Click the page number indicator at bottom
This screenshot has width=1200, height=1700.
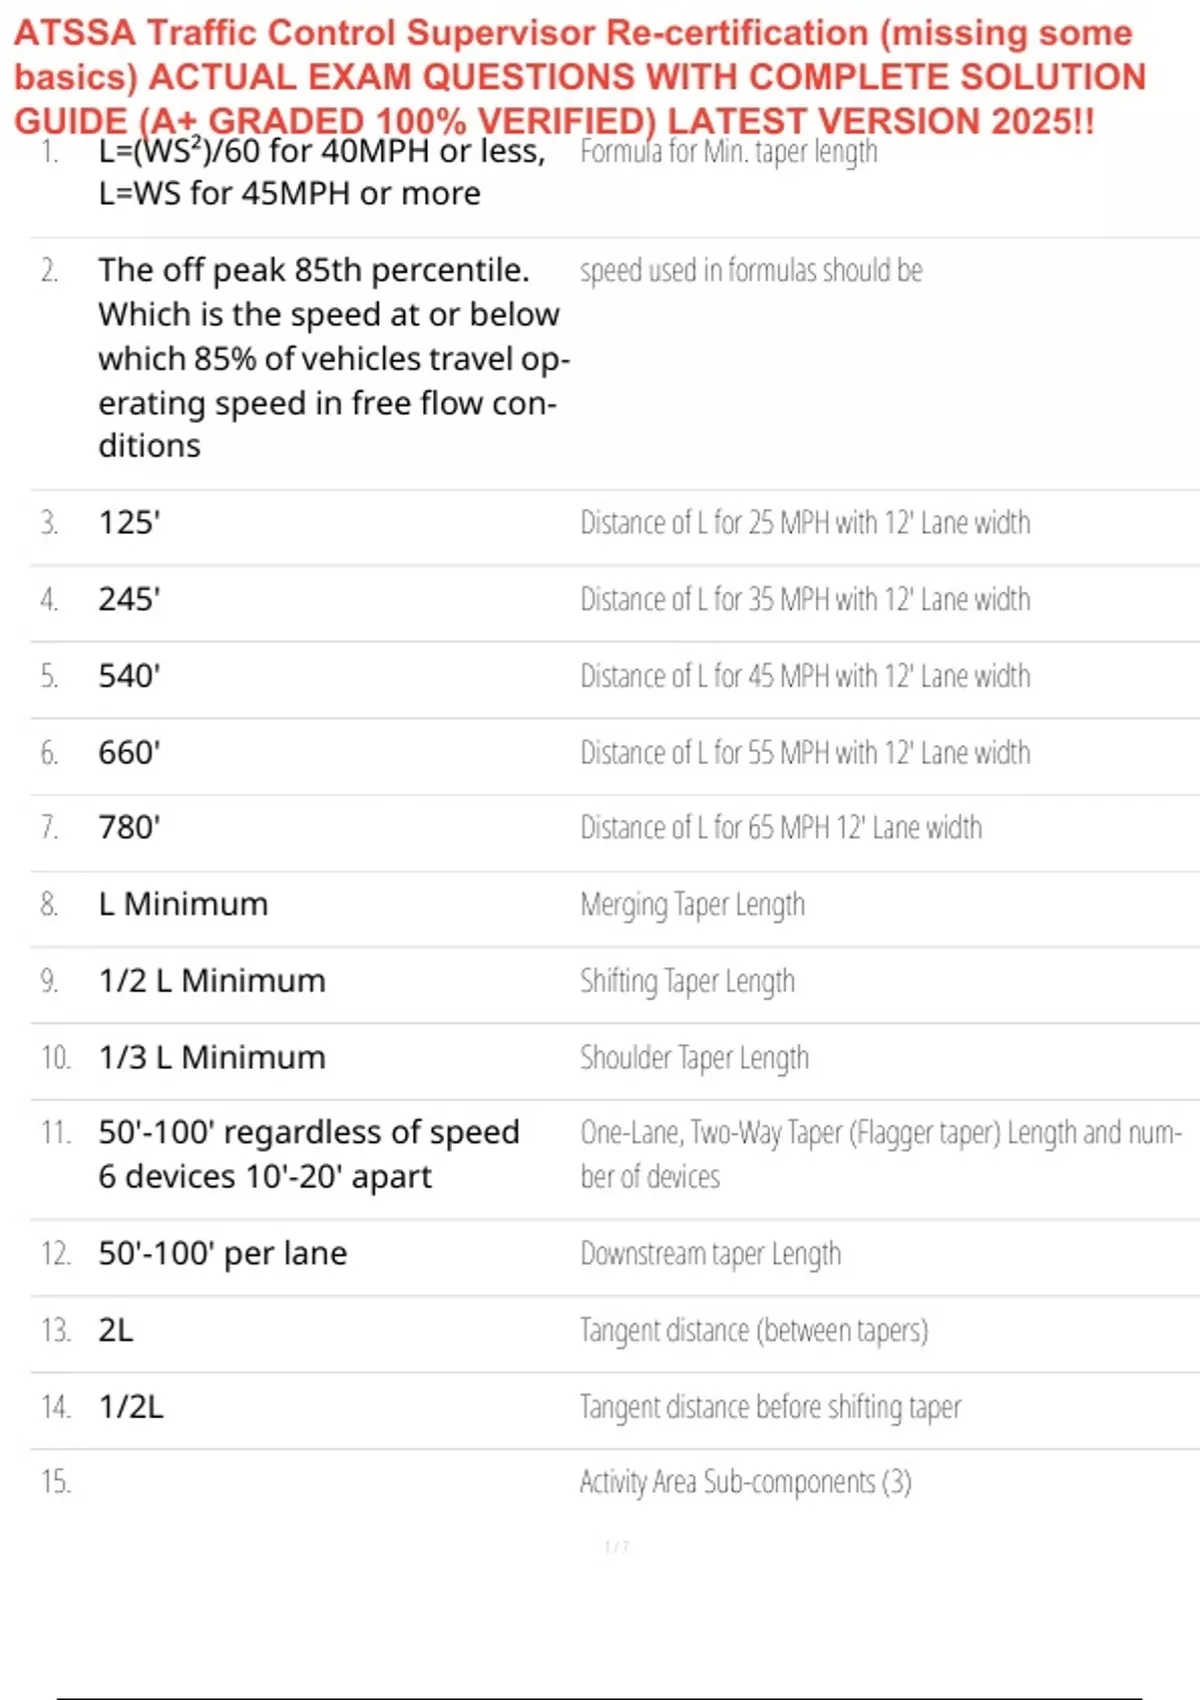616,1547
